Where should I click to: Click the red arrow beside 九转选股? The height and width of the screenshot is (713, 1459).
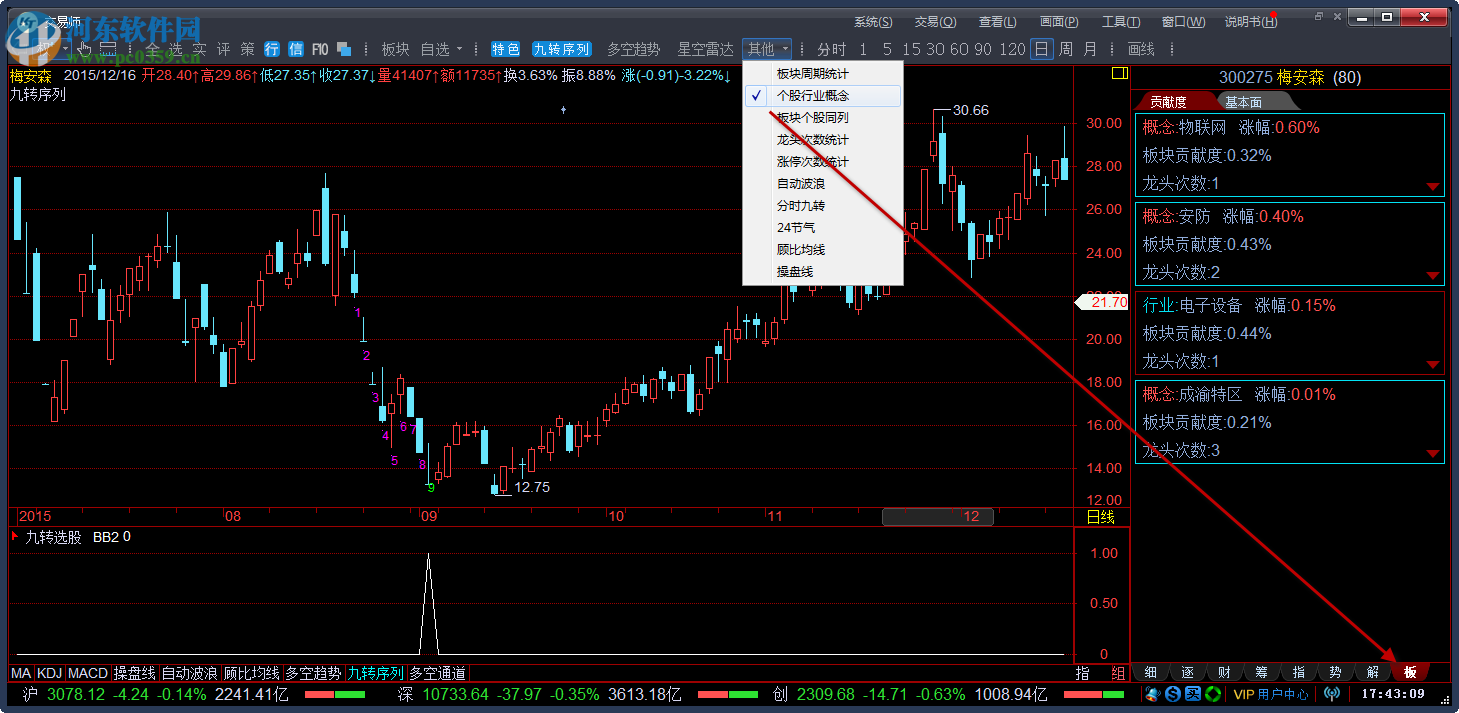pyautogui.click(x=15, y=537)
